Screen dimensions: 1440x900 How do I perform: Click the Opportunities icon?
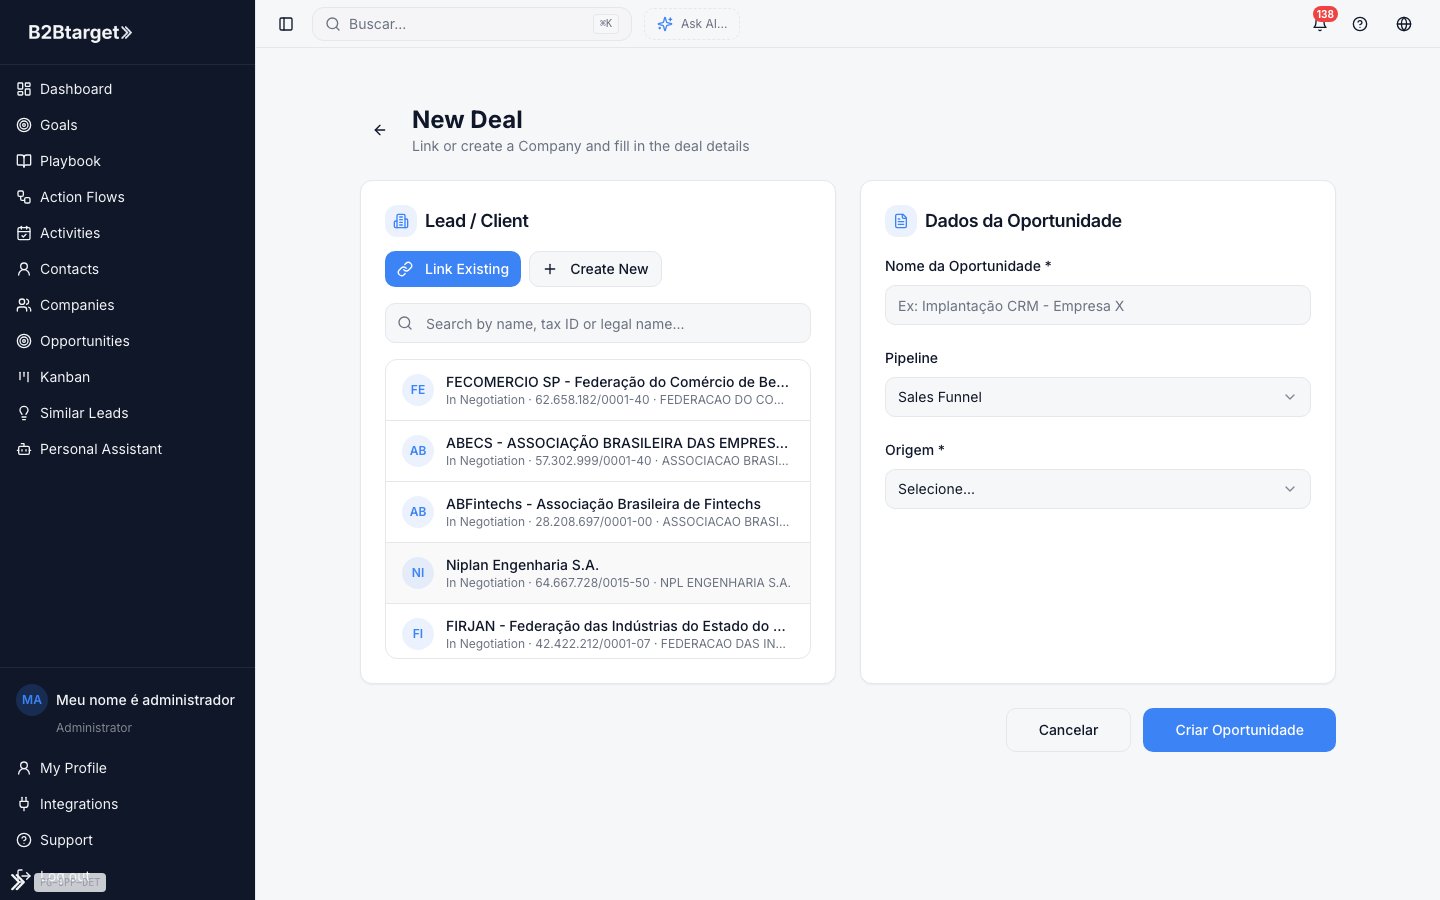point(24,341)
